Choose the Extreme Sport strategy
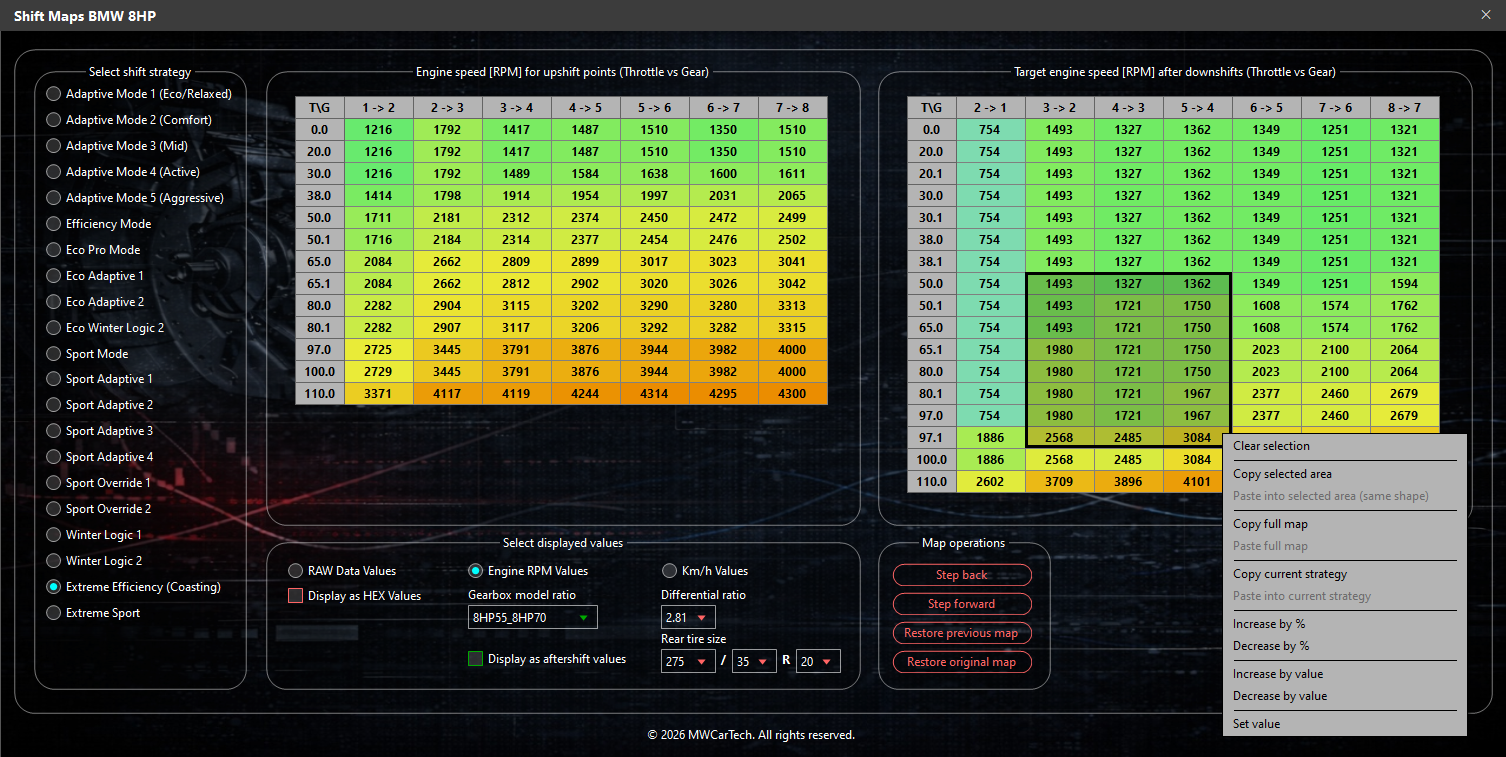The height and width of the screenshot is (757, 1506). coord(53,612)
